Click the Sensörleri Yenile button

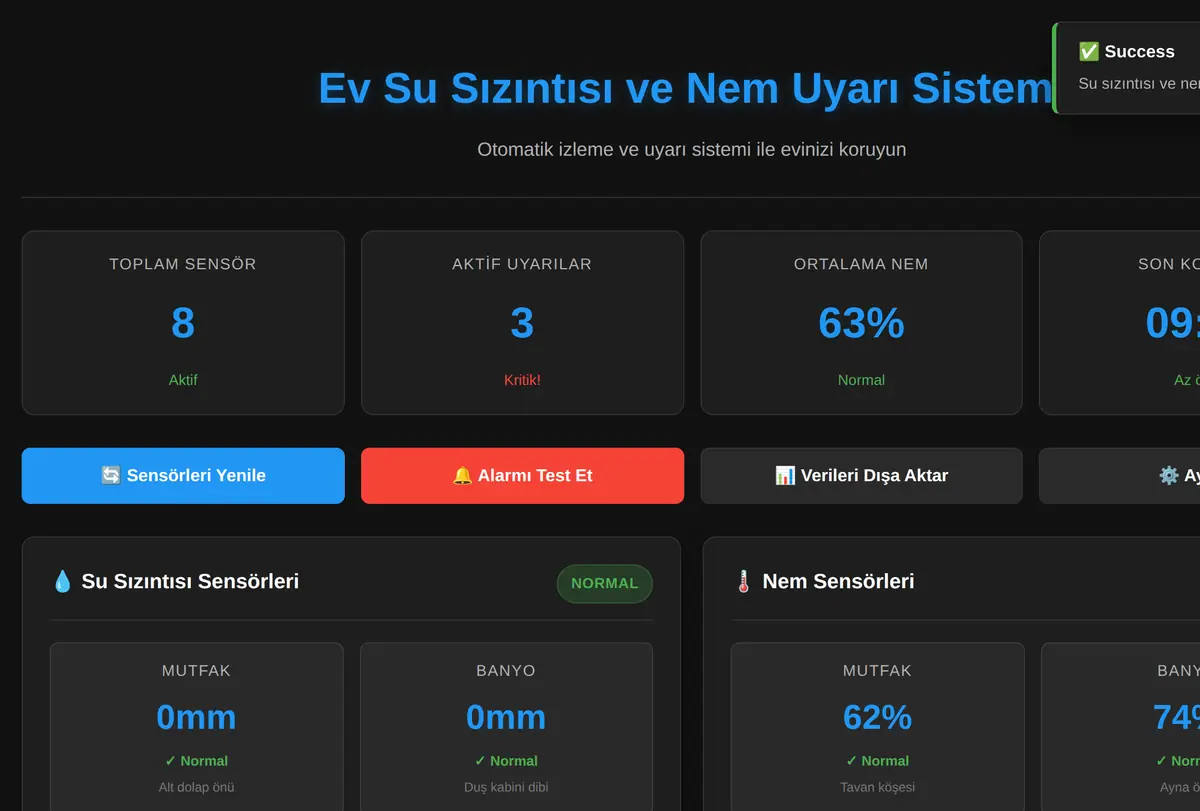[183, 476]
